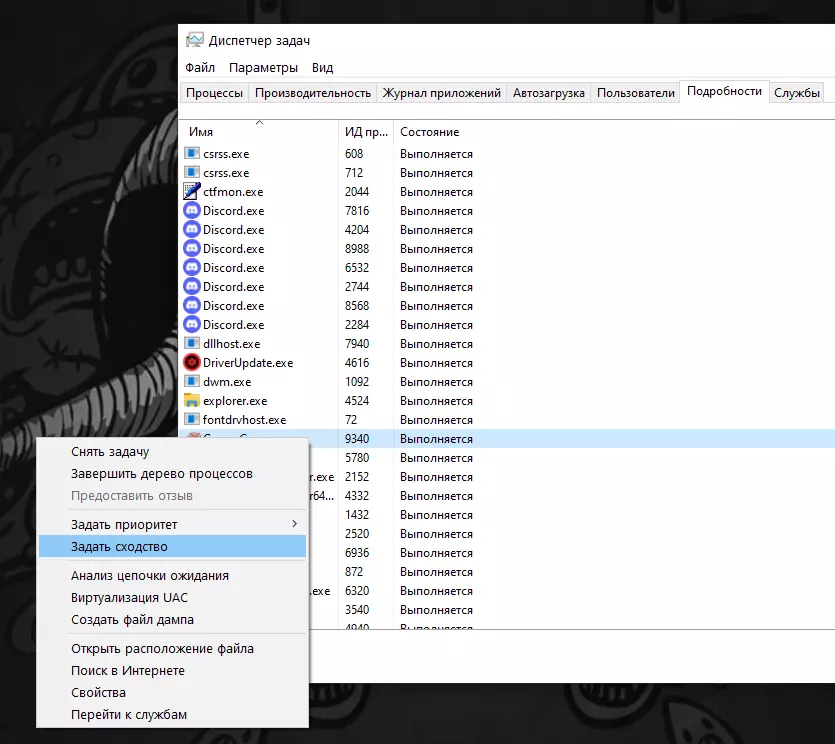Open the Журнал приложений tab
The image size is (835, 744).
(441, 93)
